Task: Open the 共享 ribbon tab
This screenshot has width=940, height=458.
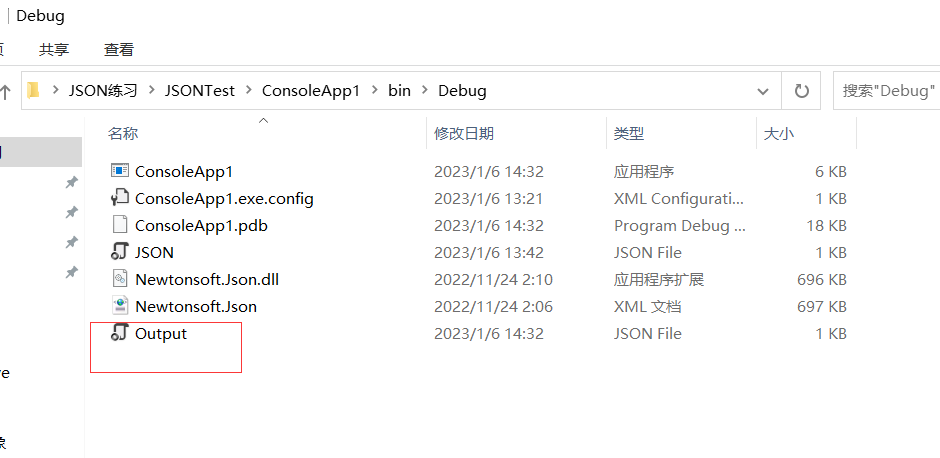Action: (54, 49)
